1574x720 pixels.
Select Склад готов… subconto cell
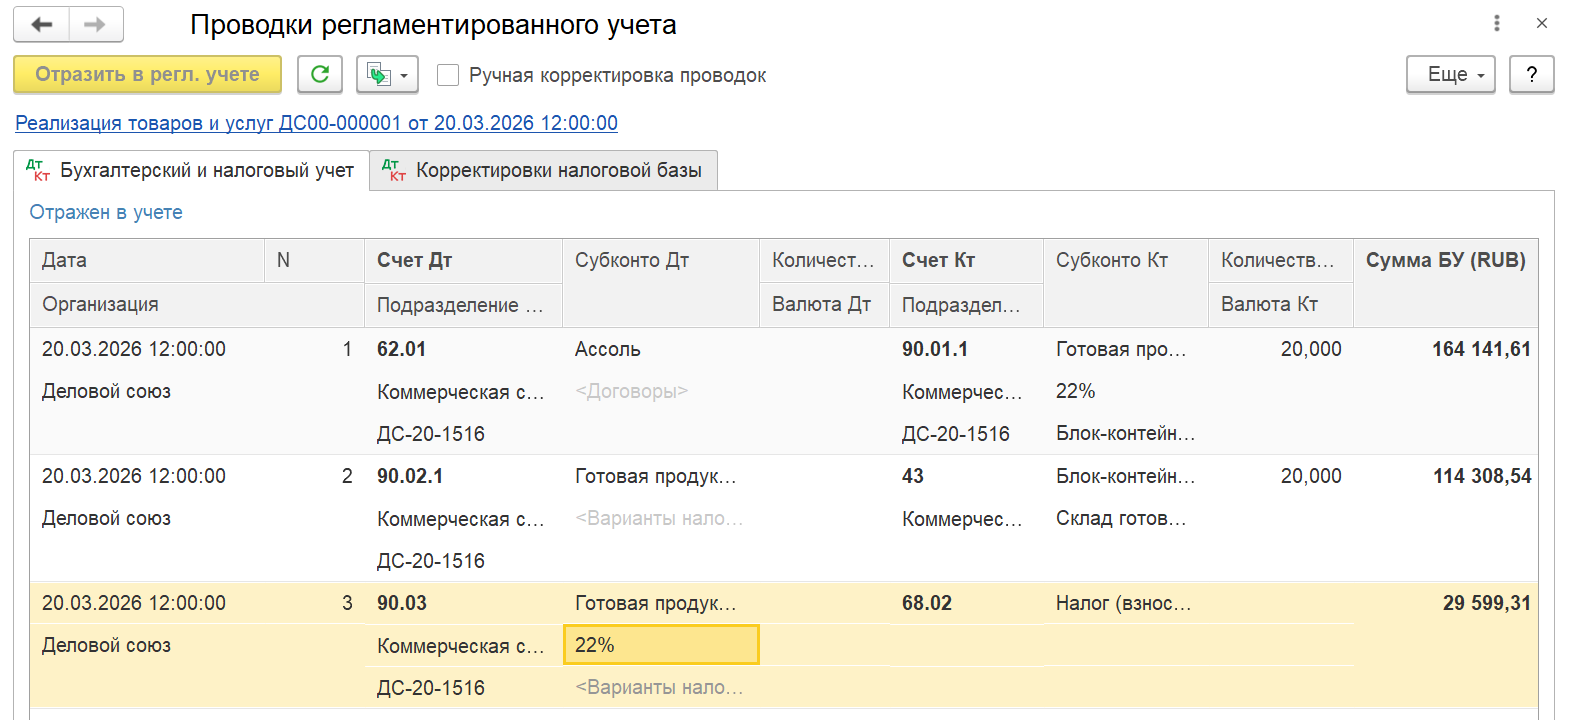[x=1126, y=518]
